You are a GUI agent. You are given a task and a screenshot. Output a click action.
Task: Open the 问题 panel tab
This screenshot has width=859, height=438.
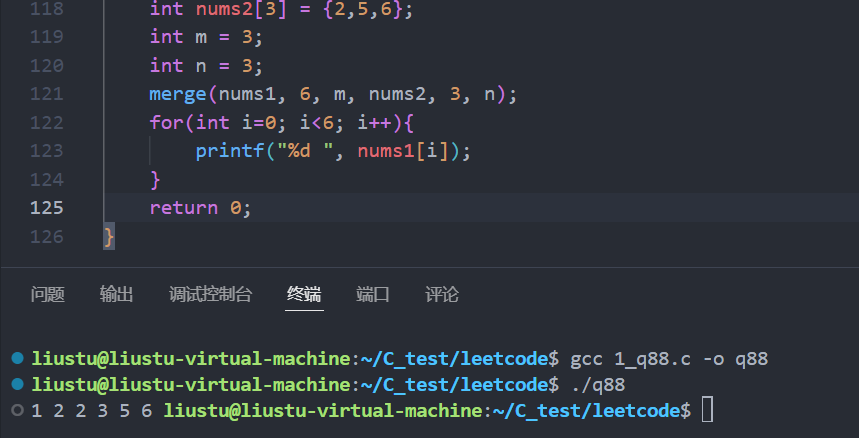47,294
